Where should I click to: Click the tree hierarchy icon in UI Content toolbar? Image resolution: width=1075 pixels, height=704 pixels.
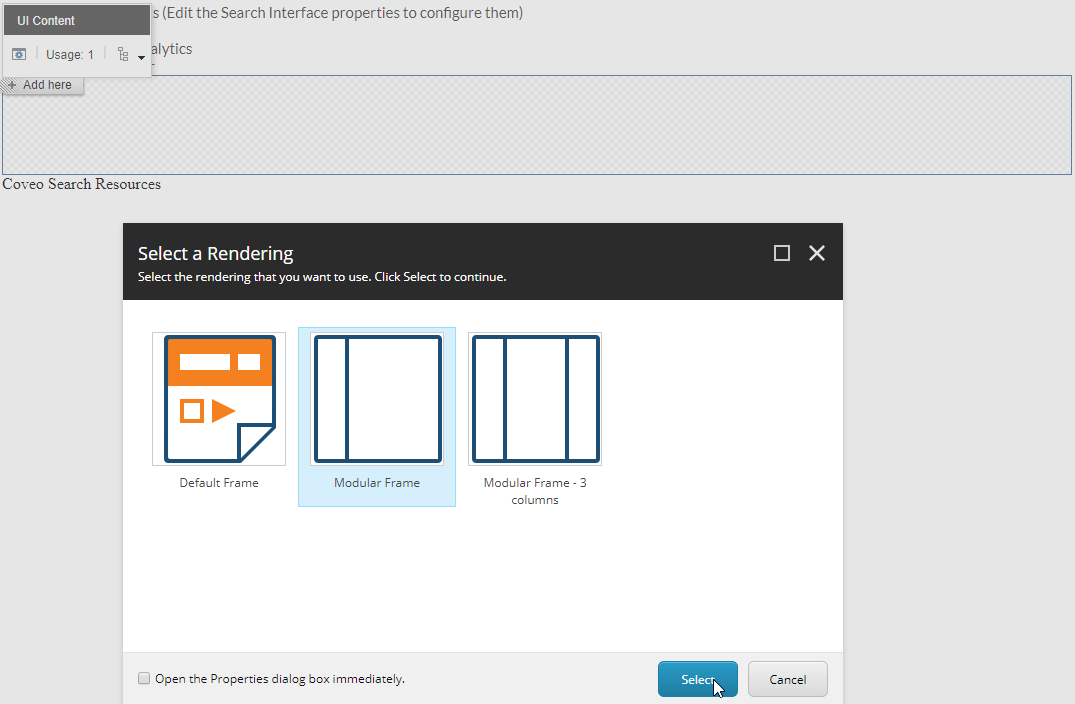[x=122, y=53]
